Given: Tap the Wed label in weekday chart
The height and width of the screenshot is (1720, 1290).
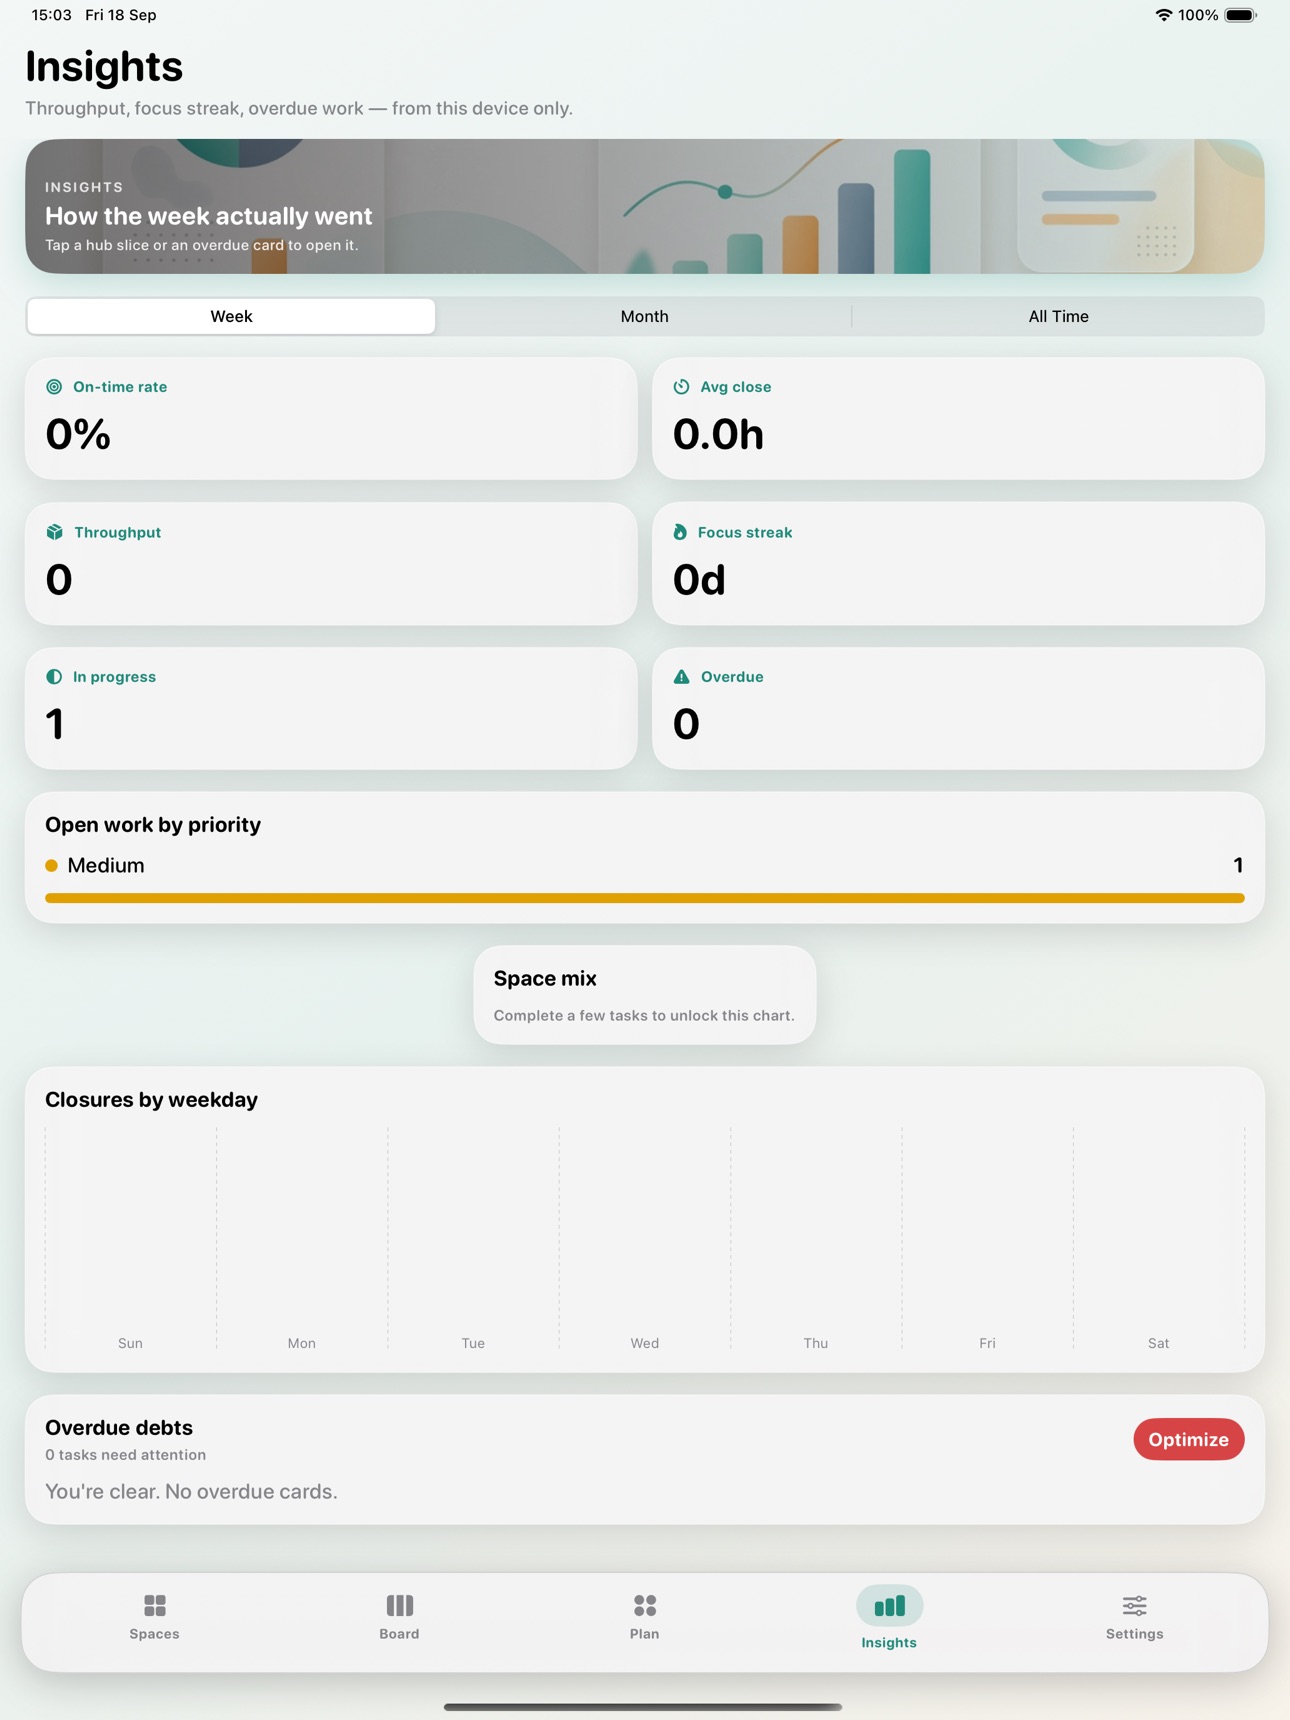Looking at the screenshot, I should [644, 1343].
